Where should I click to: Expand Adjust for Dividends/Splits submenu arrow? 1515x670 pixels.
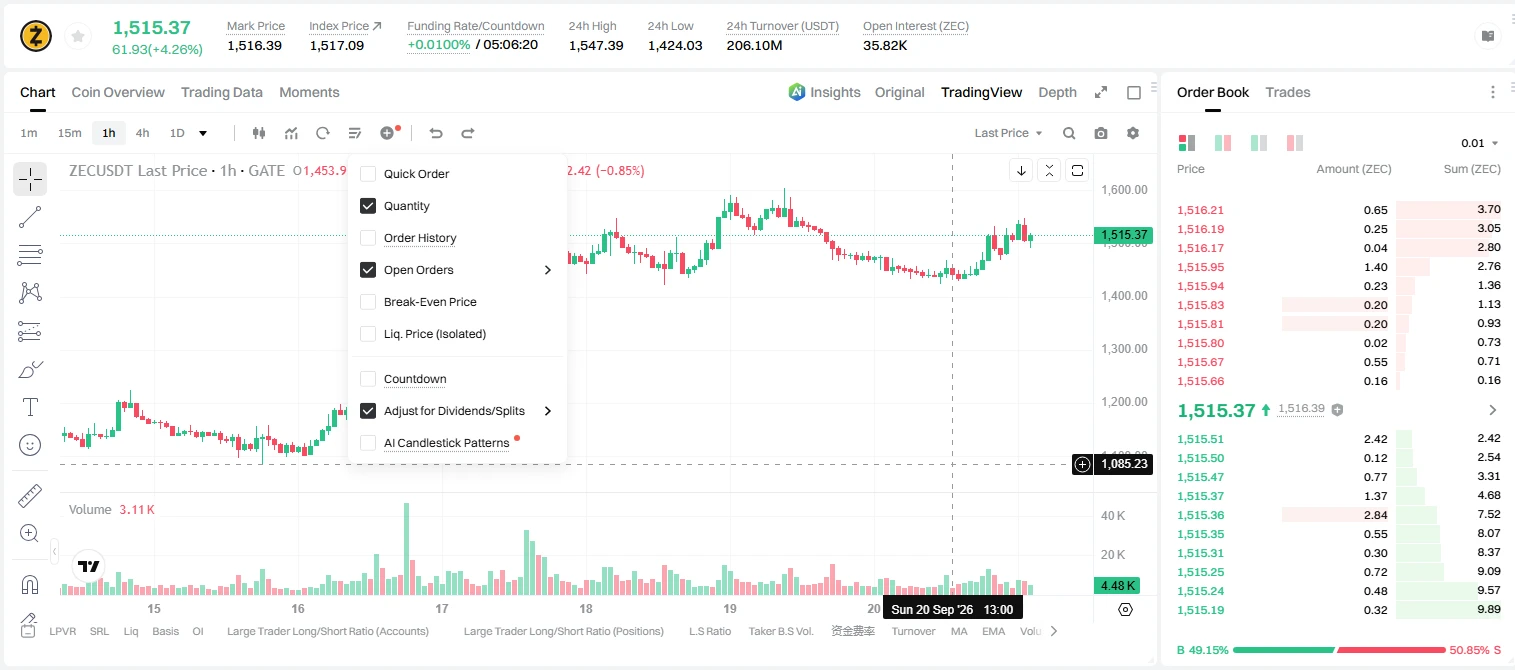tap(547, 411)
